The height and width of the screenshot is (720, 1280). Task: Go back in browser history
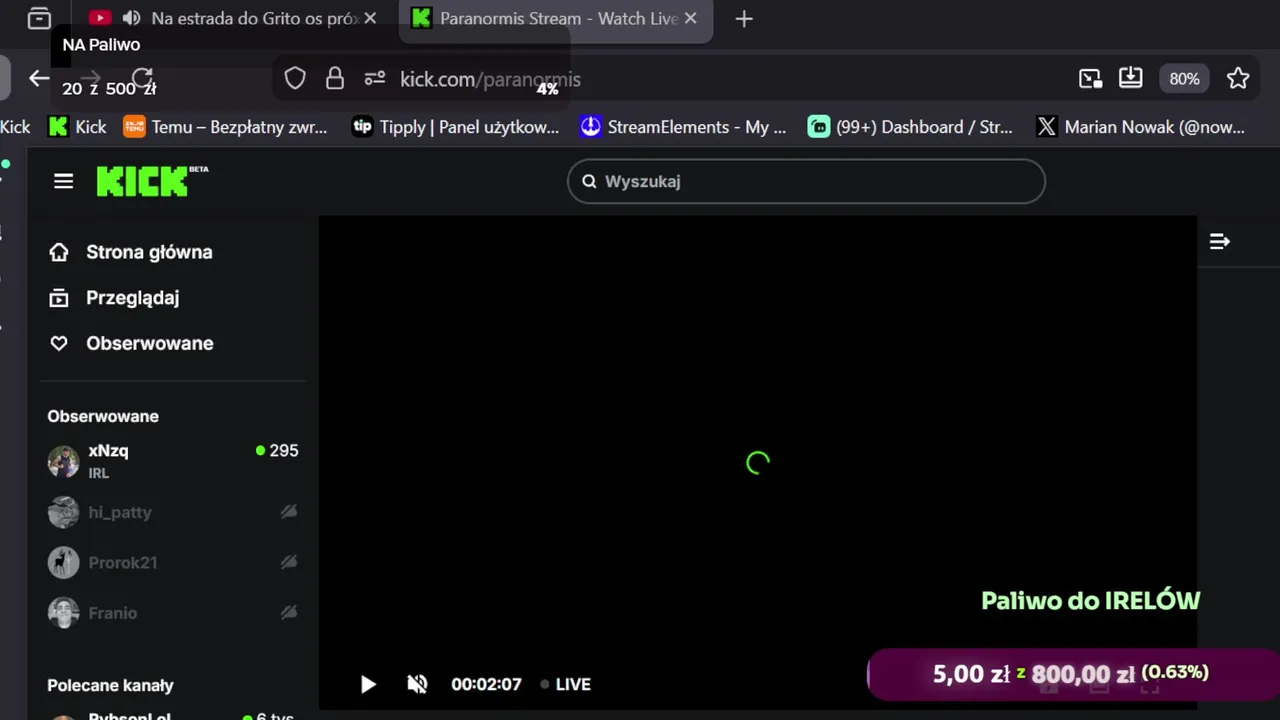click(39, 79)
